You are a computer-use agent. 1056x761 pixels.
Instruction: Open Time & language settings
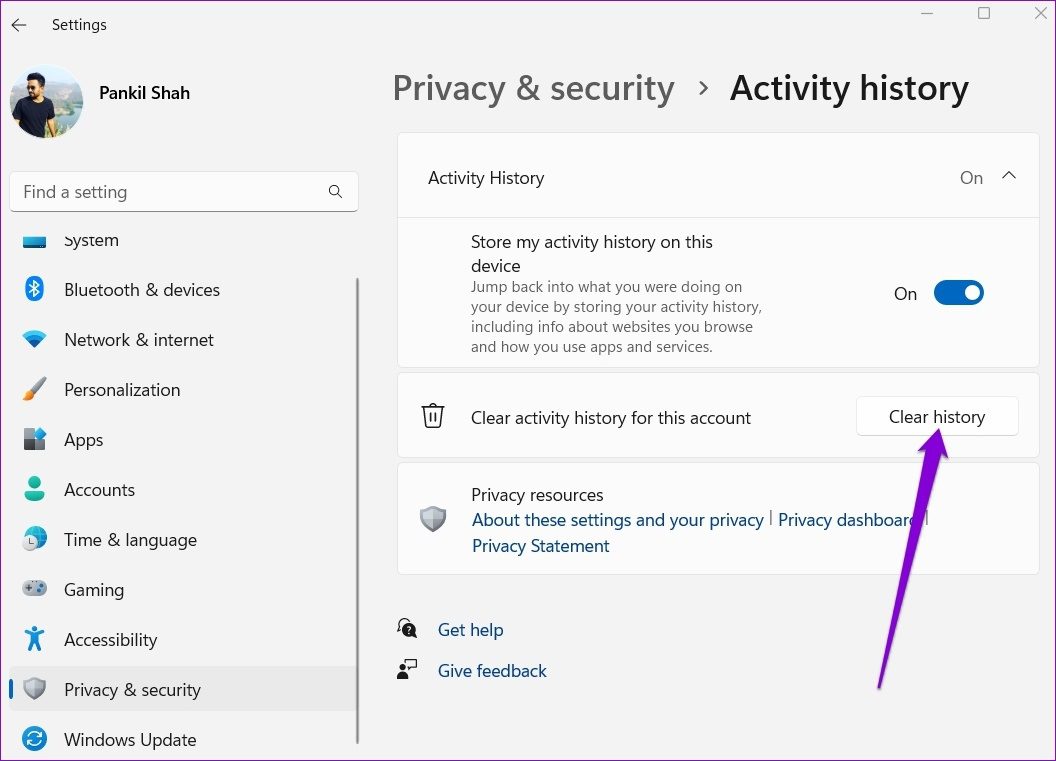click(130, 540)
